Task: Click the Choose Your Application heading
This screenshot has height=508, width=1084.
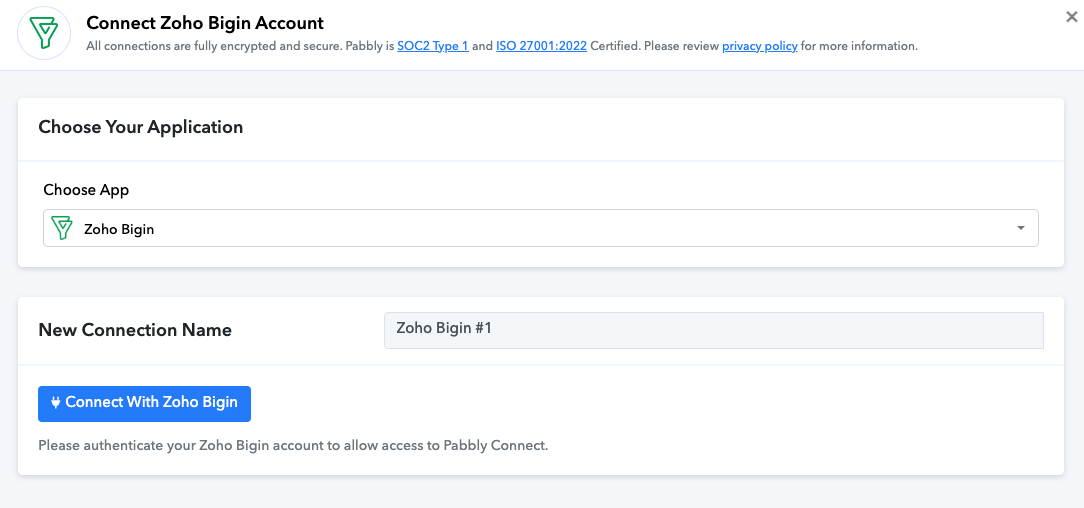Action: click(141, 127)
